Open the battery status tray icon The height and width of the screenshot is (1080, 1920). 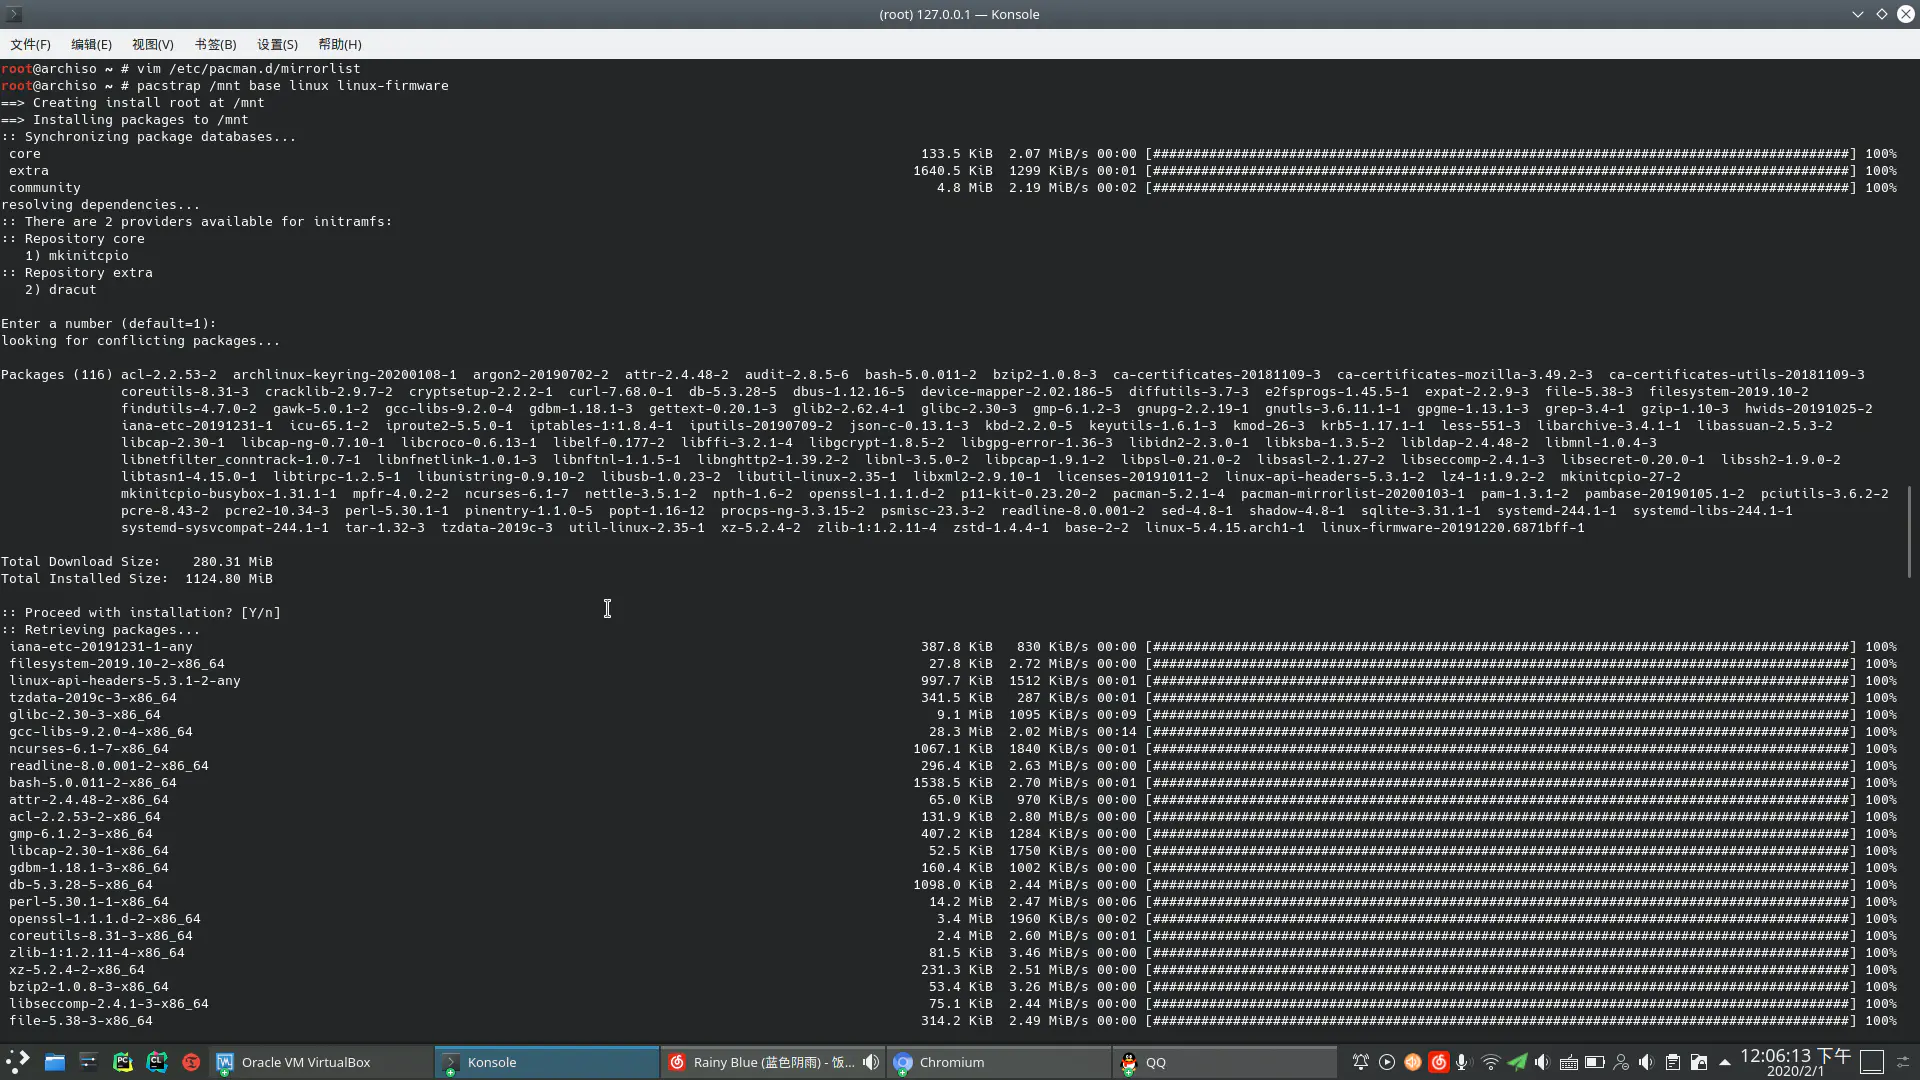point(1594,1062)
